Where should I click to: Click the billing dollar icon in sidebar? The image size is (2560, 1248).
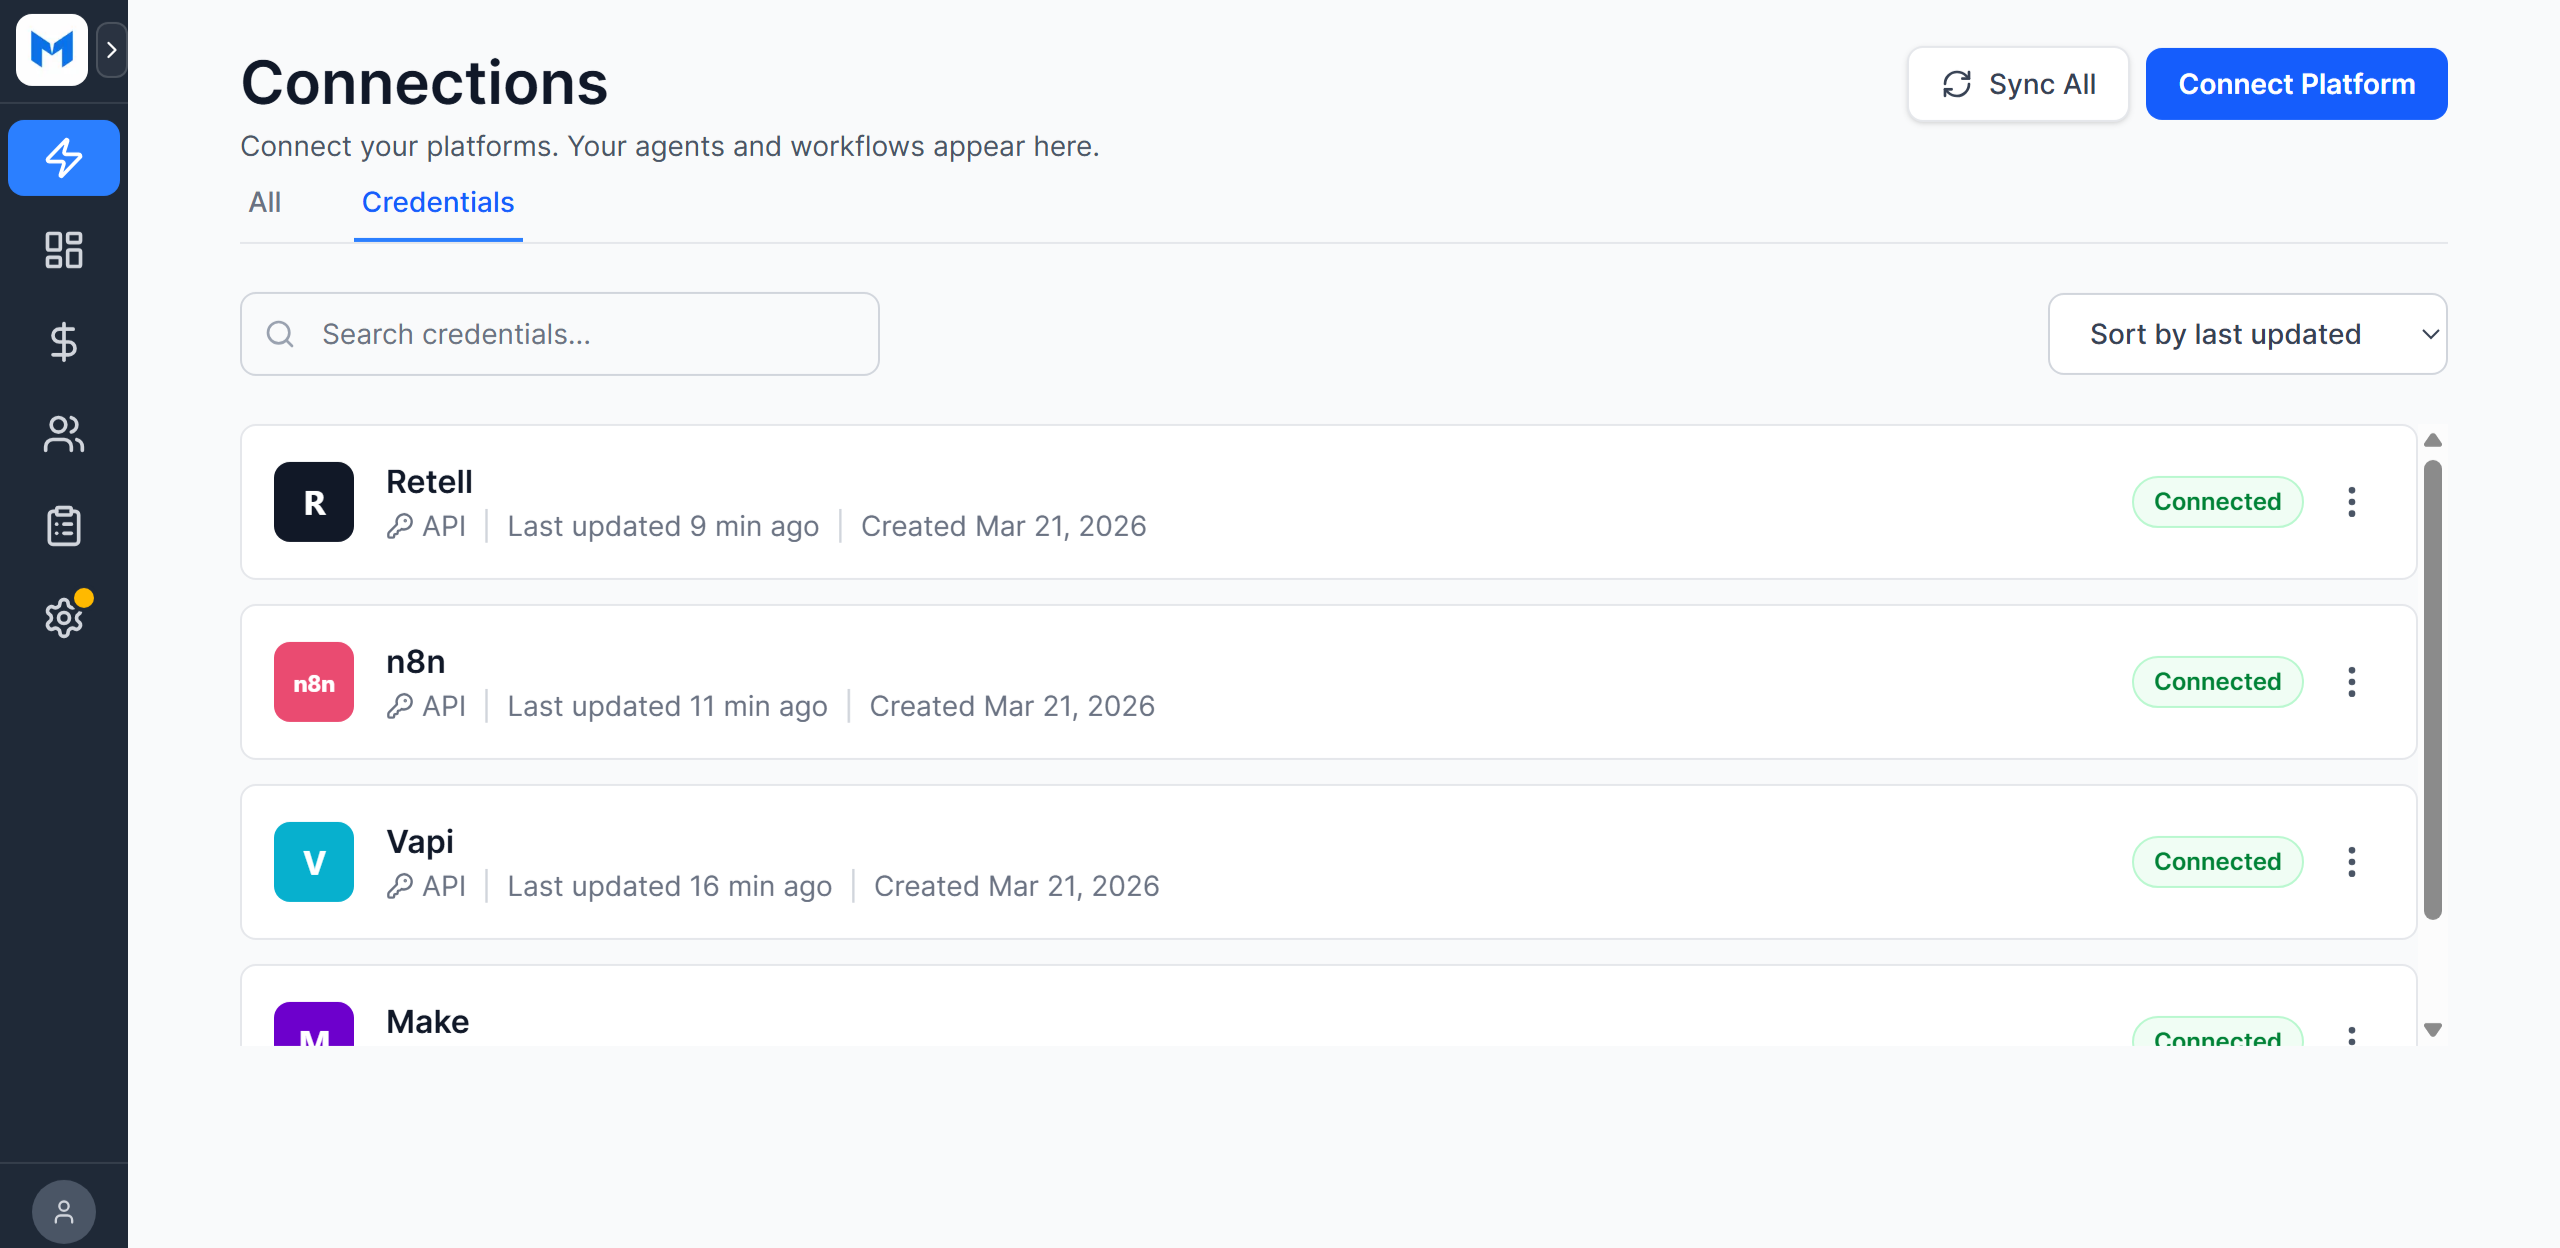tap(63, 343)
